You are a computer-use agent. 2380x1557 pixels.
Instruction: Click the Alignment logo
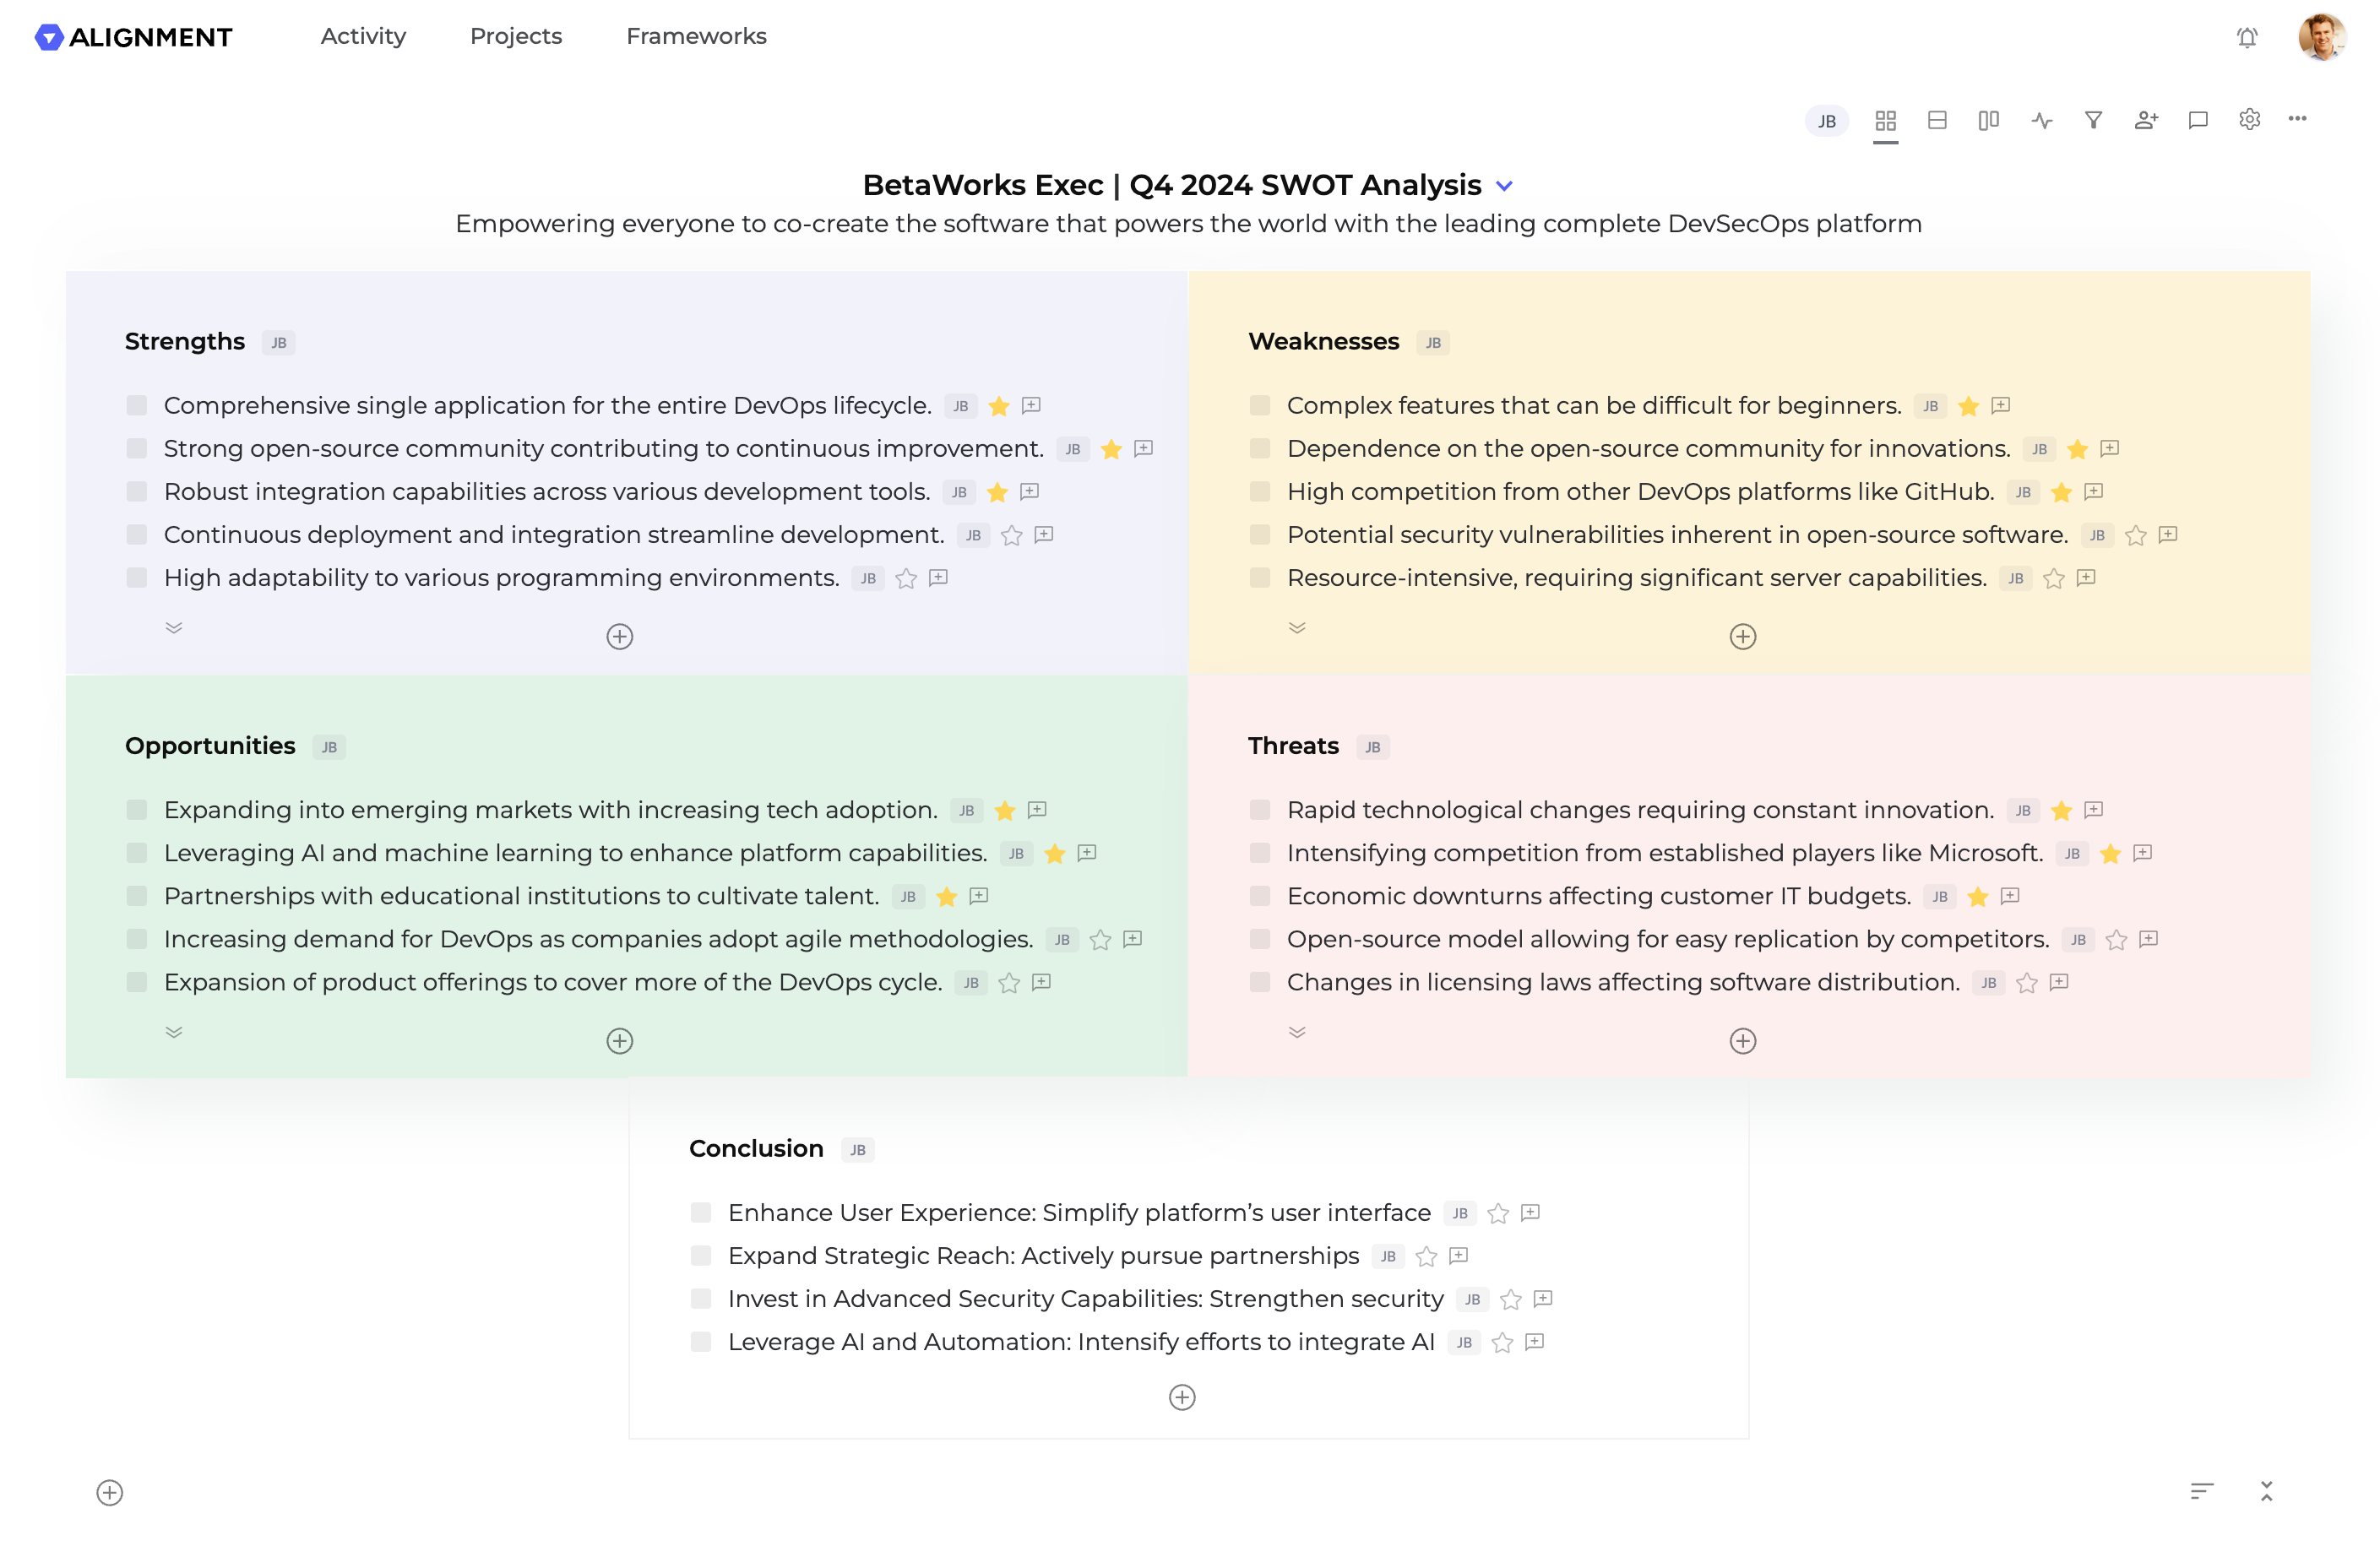coord(133,37)
